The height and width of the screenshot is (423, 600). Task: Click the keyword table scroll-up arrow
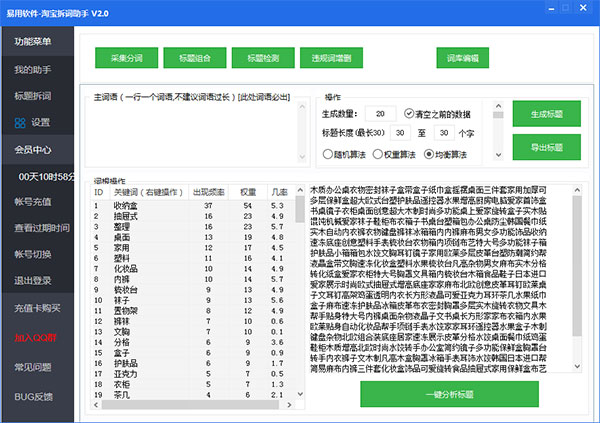click(x=300, y=190)
